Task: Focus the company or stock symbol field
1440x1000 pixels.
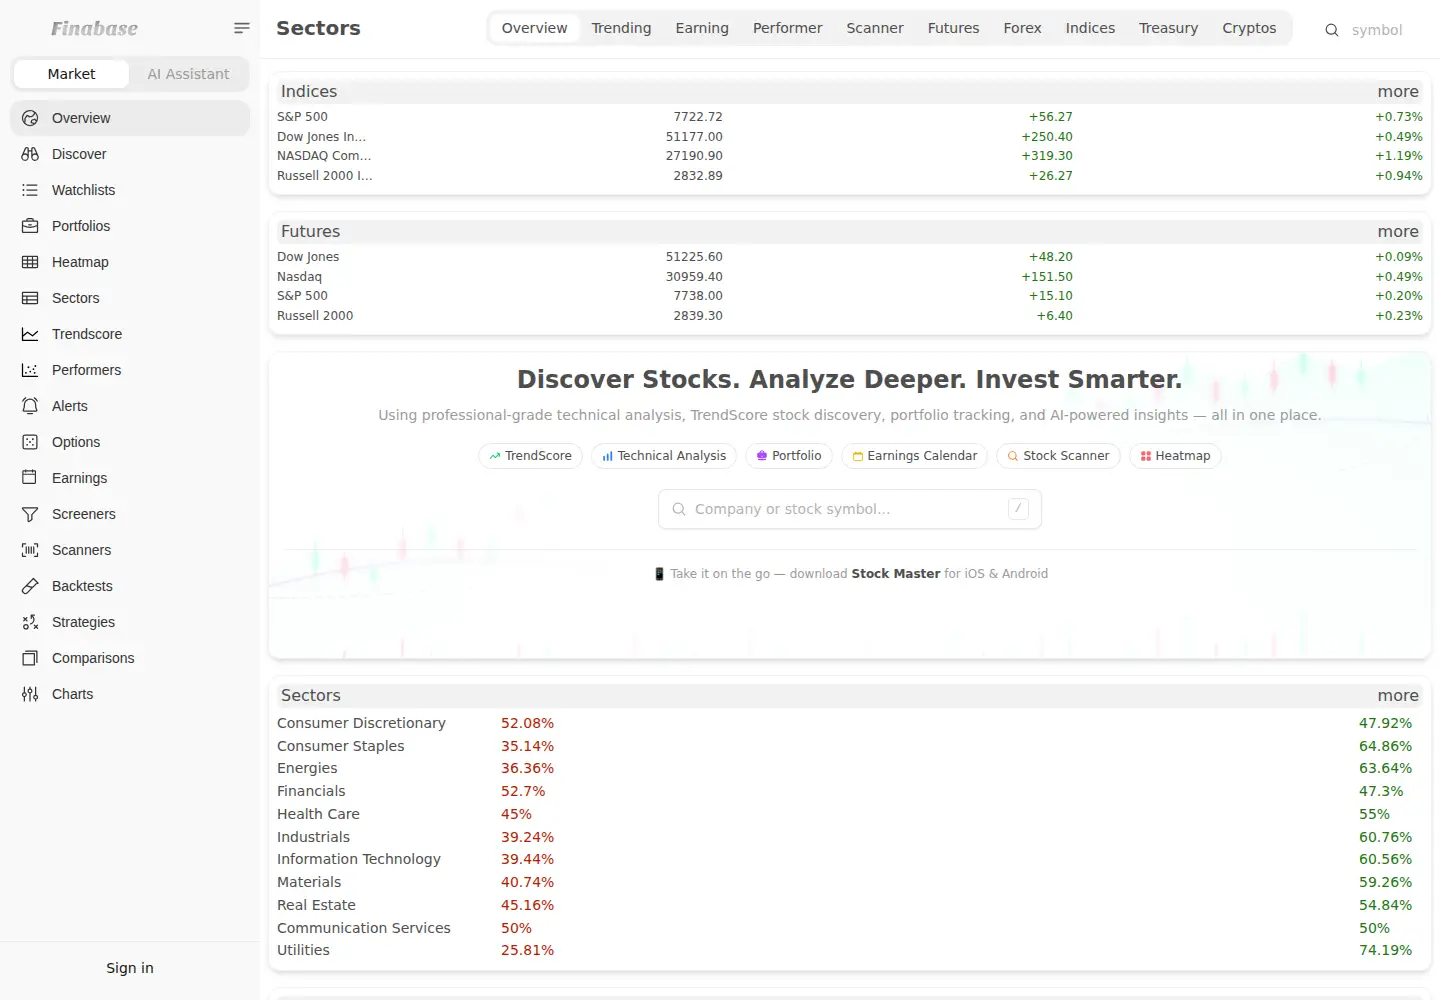Action: pos(850,509)
